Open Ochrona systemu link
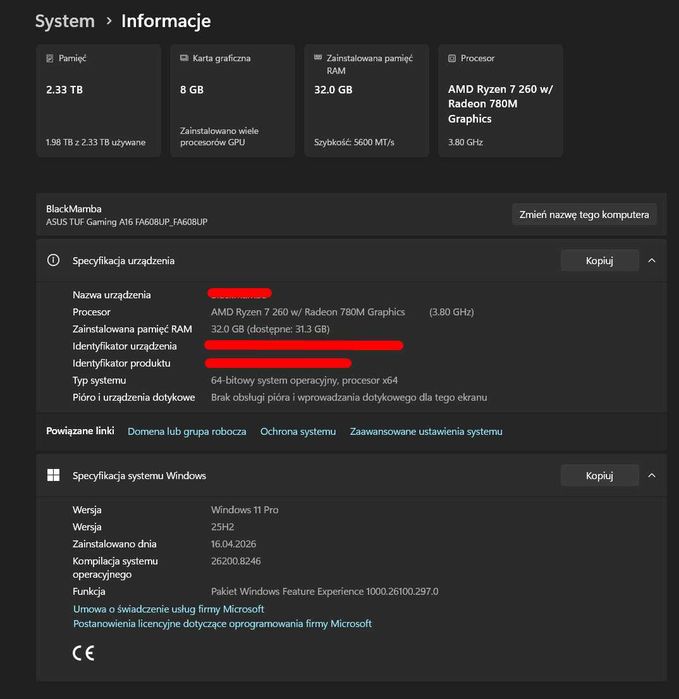Viewport: 679px width, 699px height. (298, 432)
